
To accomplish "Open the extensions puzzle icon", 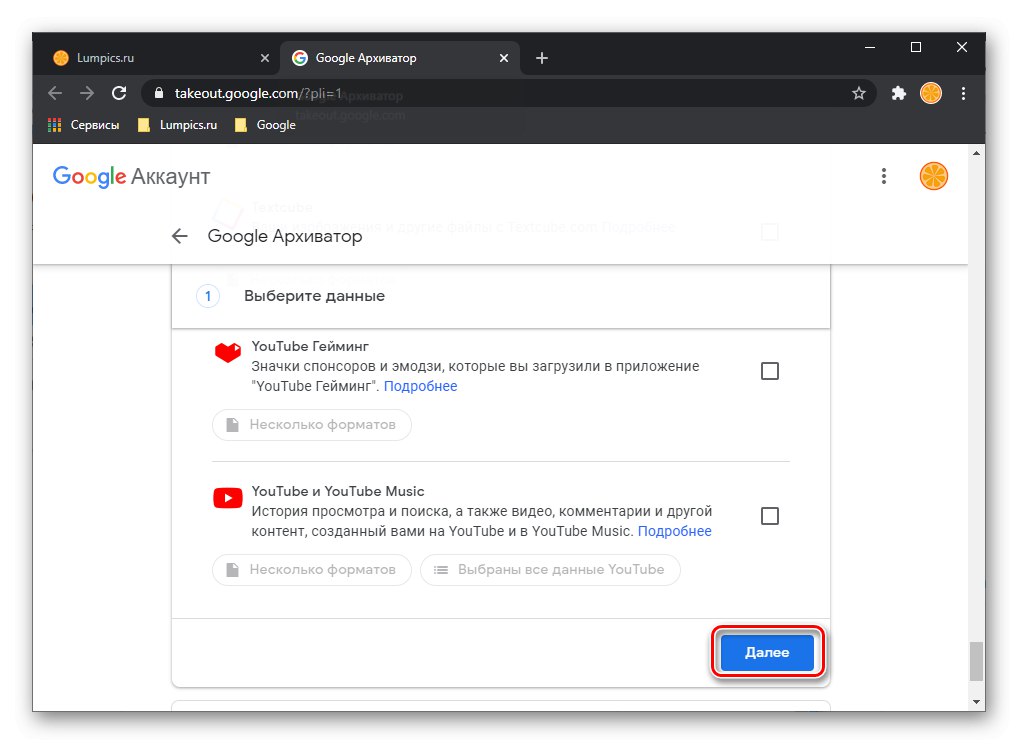I will tap(899, 93).
